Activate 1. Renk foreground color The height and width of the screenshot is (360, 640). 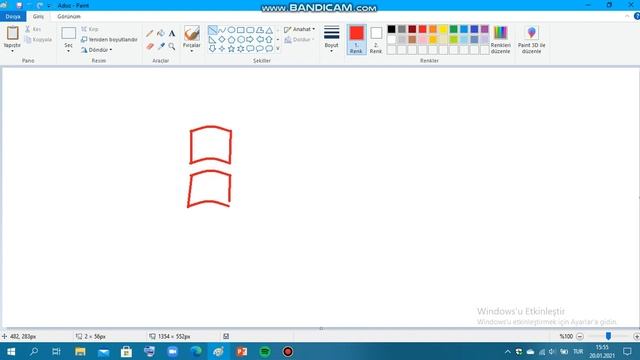click(356, 40)
